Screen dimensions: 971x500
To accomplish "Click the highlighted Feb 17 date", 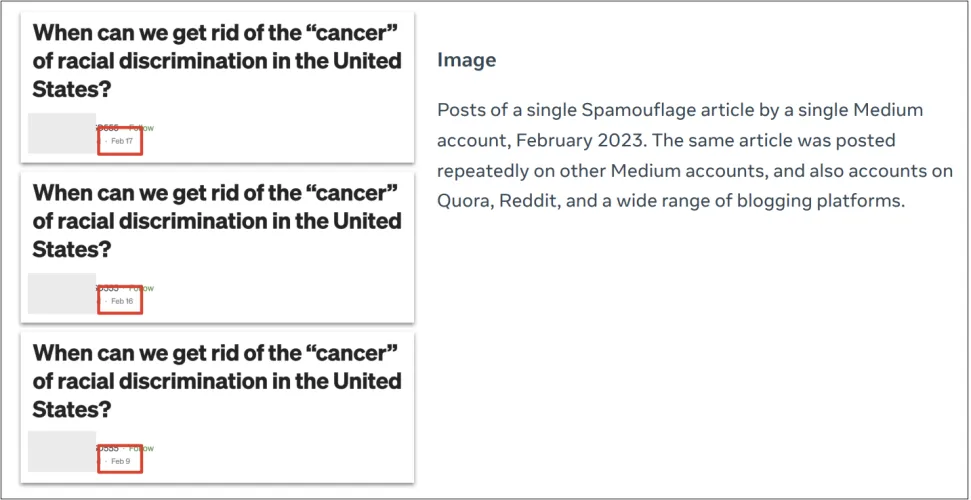I will click(121, 142).
